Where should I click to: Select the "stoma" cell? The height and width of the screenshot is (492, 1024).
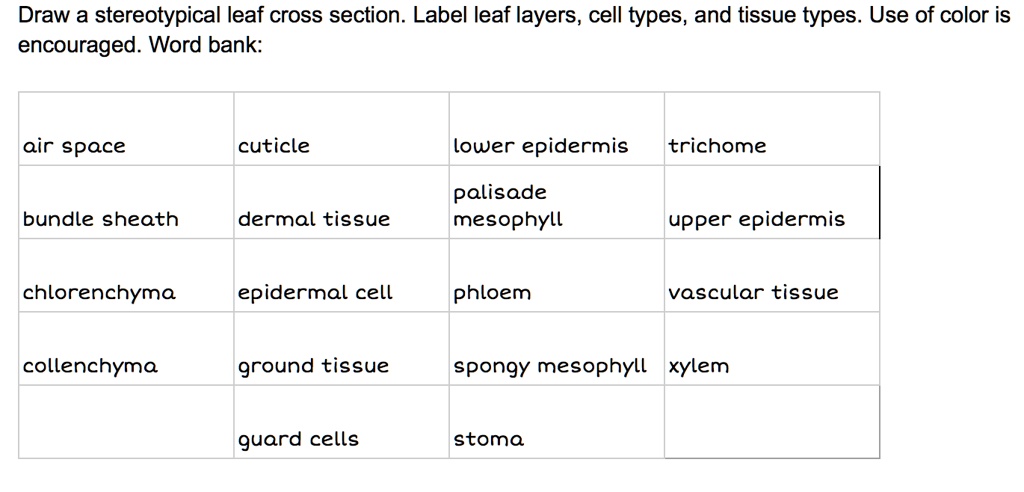click(x=488, y=439)
